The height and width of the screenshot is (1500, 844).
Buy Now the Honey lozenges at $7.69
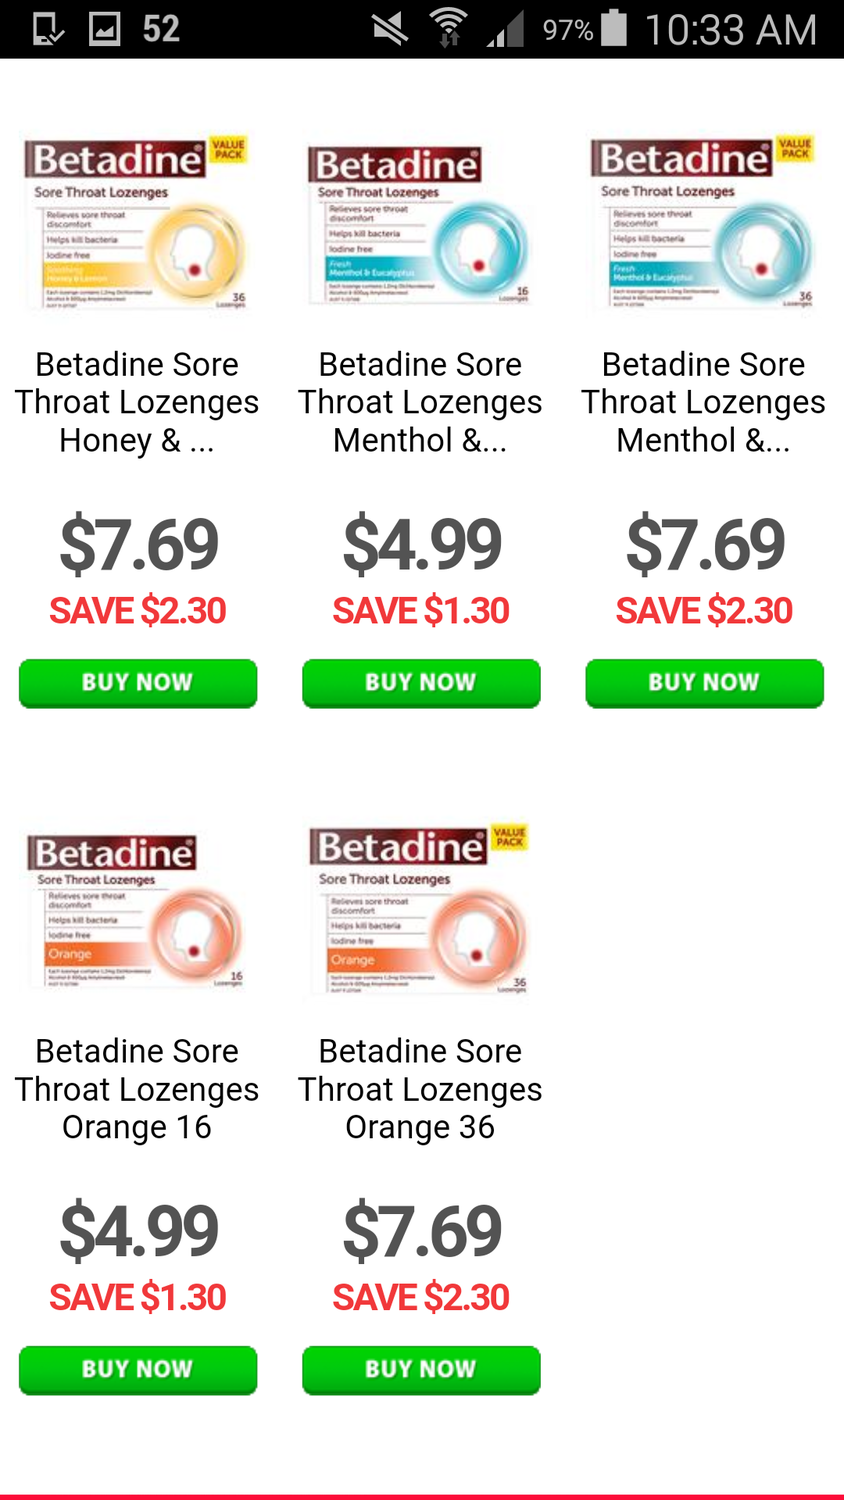pyautogui.click(x=138, y=683)
